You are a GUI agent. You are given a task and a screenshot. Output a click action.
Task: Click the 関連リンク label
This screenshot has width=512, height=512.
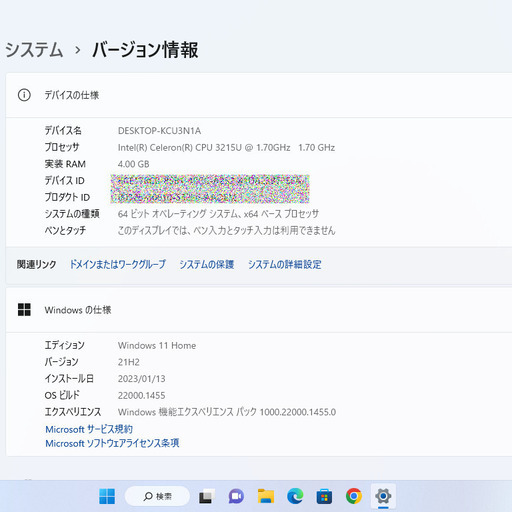pyautogui.click(x=36, y=265)
